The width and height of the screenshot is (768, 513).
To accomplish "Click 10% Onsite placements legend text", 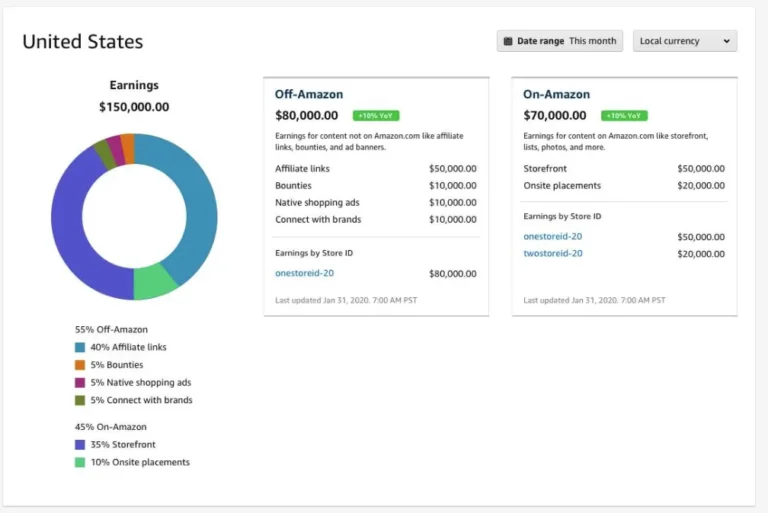I will coord(140,463).
